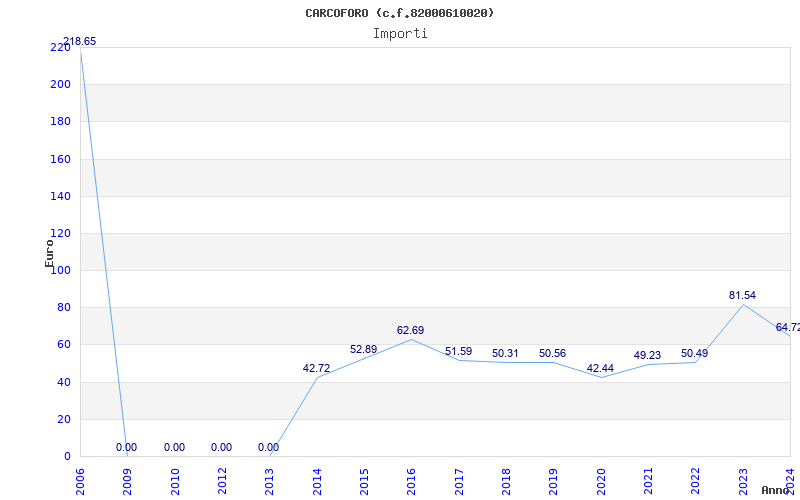
Task: Click the chart title CARCOFORO (c.f.82000610020)
Action: [x=399, y=13]
